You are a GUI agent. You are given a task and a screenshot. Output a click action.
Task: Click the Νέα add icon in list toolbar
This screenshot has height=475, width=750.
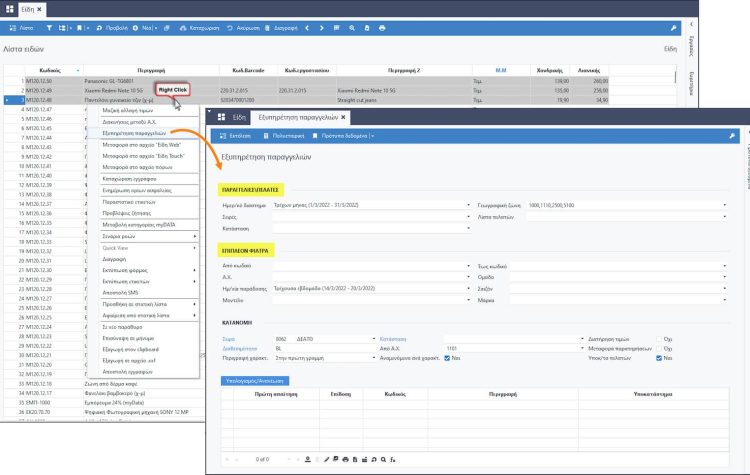(x=133, y=28)
